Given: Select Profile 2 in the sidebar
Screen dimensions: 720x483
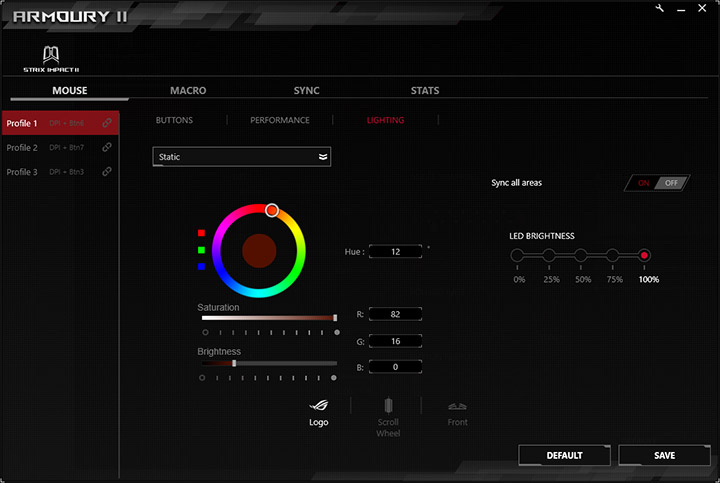Looking at the screenshot, I should pos(61,147).
